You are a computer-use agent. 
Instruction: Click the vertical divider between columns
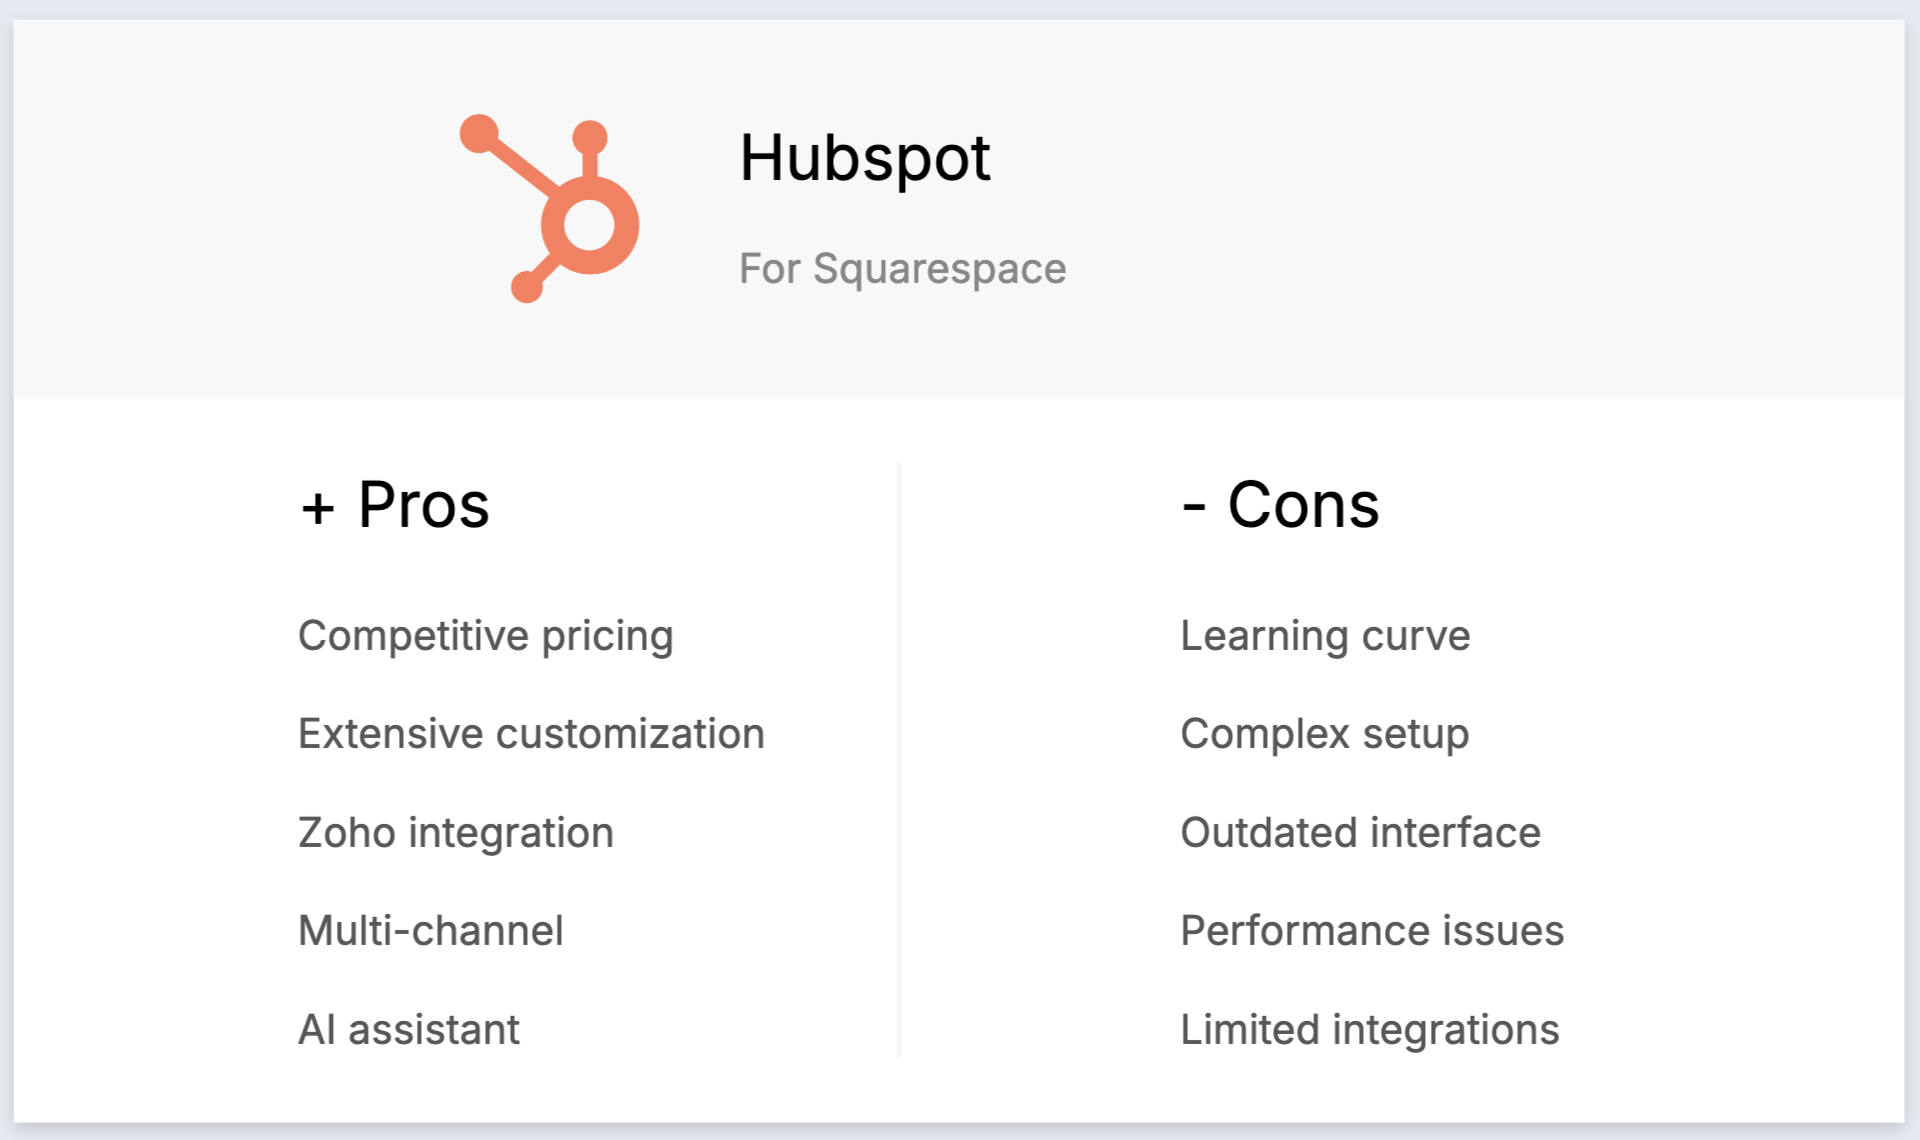click(x=899, y=760)
